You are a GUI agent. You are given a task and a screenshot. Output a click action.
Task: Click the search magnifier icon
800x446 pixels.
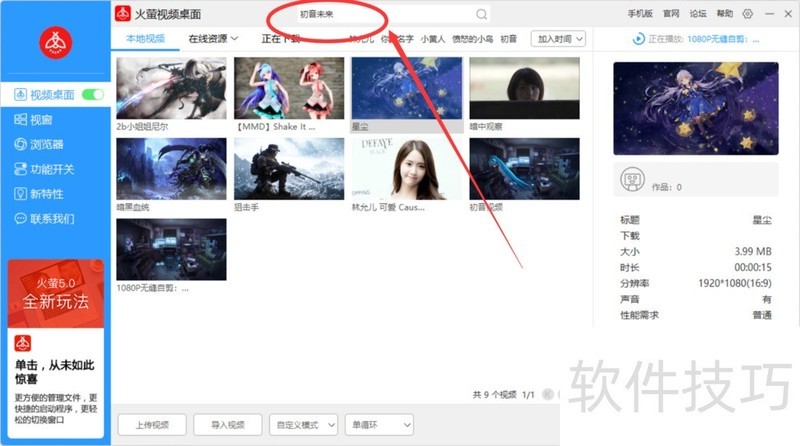click(481, 14)
